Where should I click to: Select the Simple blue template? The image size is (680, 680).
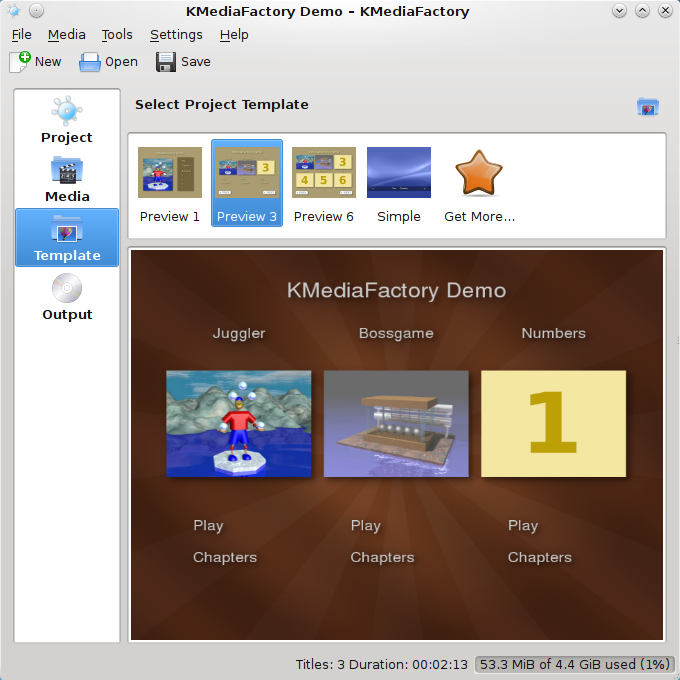[399, 183]
